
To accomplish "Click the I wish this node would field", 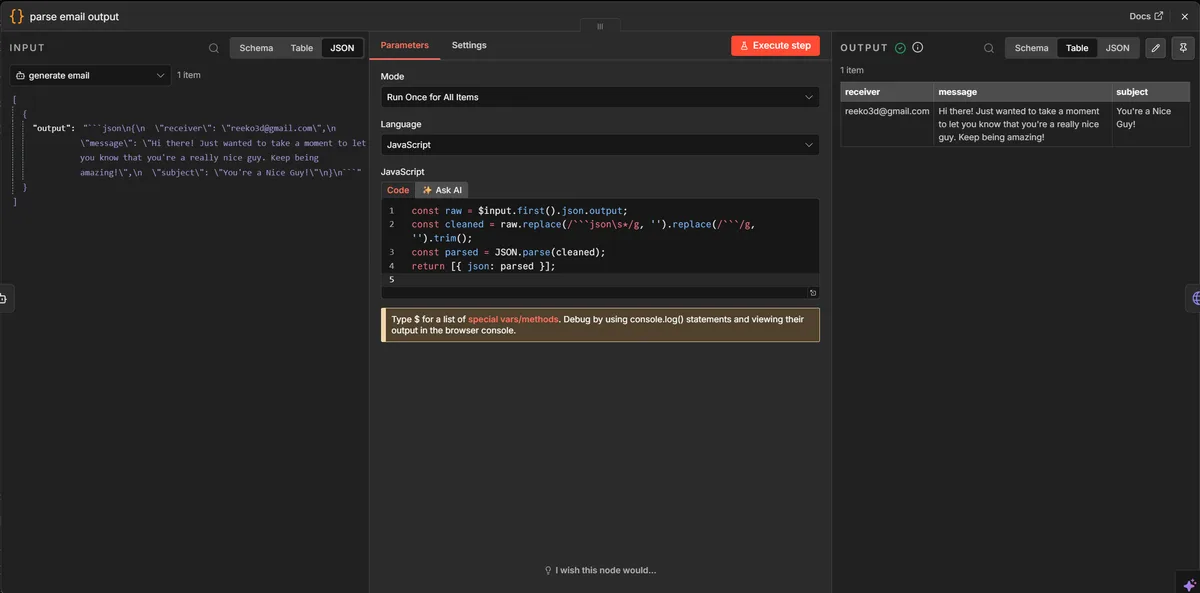I will [x=599, y=569].
